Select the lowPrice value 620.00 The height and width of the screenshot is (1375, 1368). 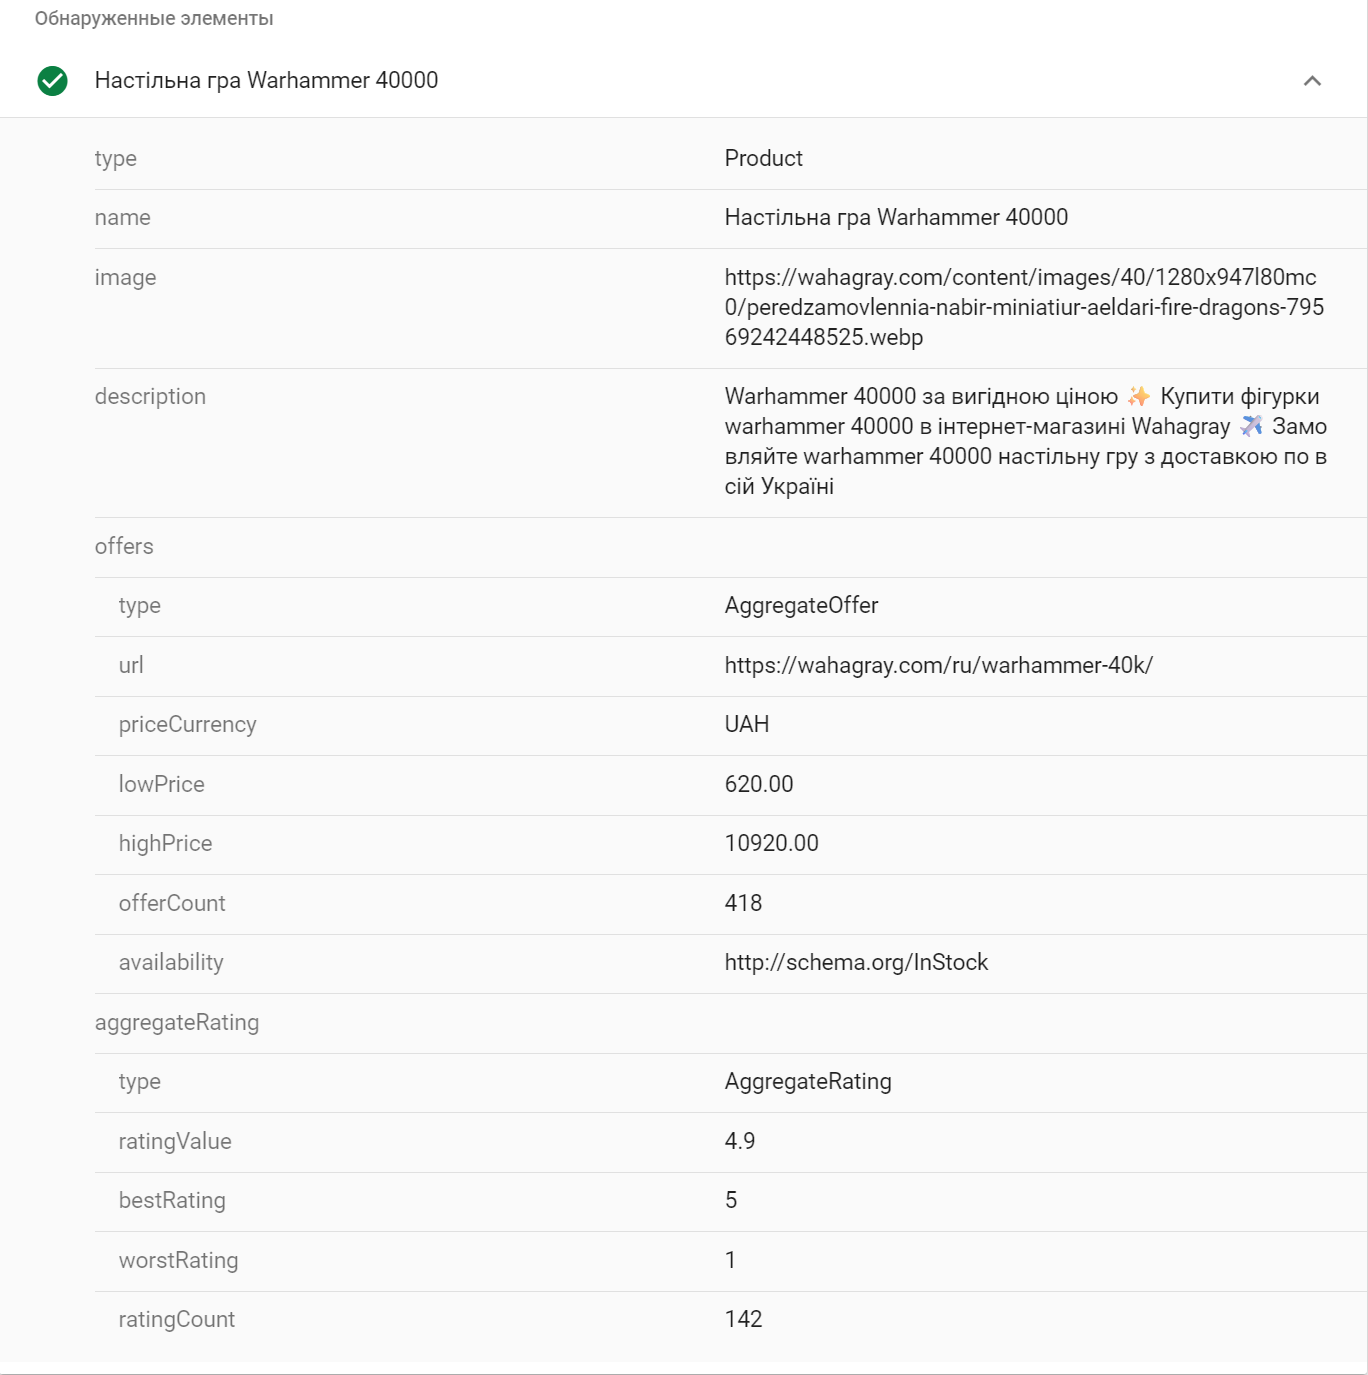pos(758,784)
